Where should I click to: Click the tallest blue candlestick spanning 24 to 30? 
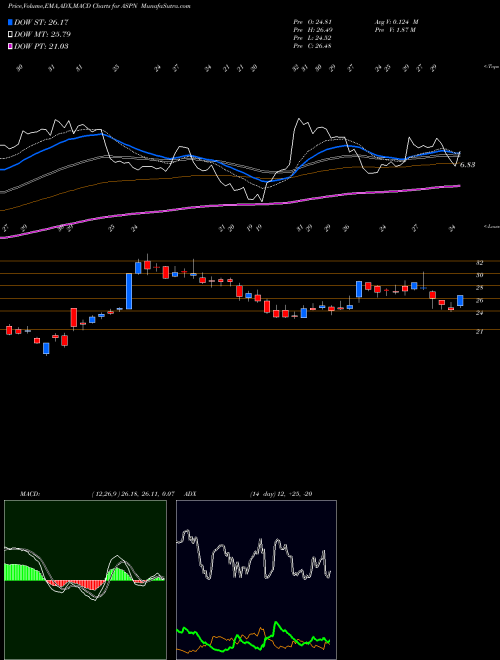point(129,291)
